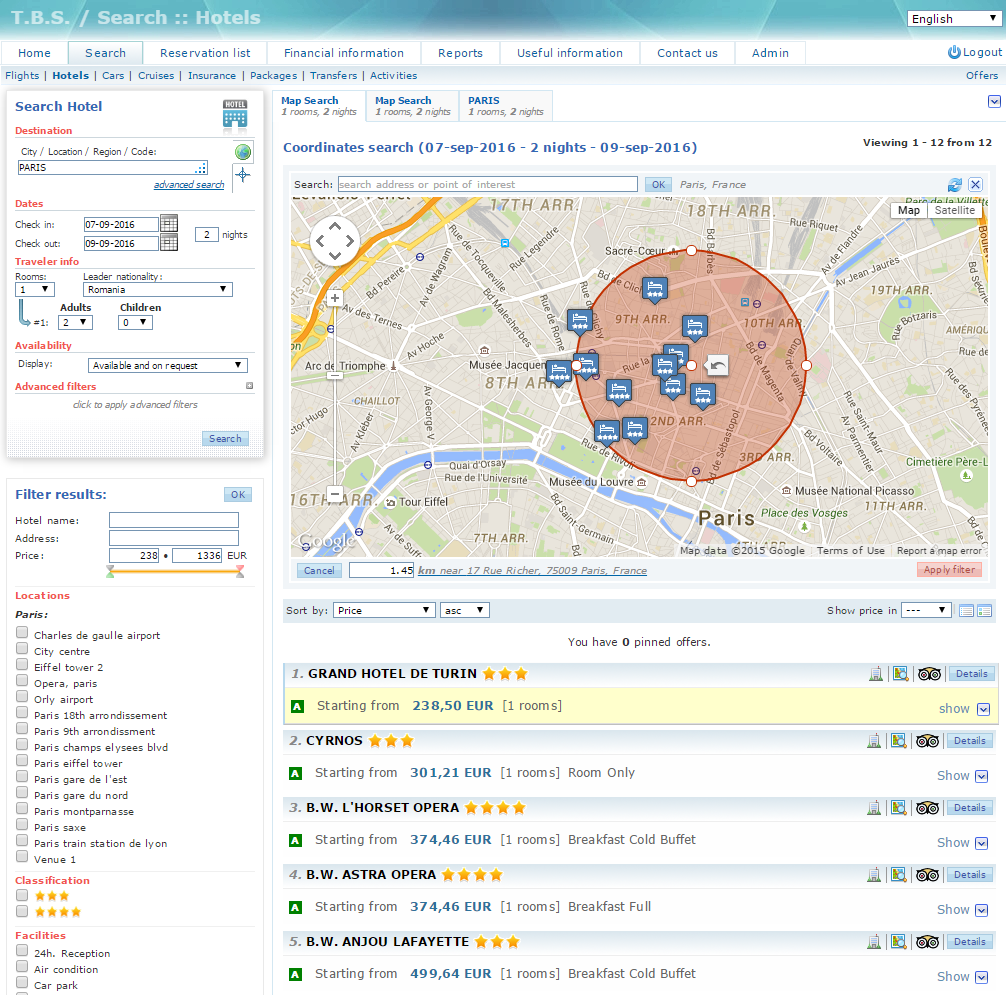Close the map search panel

click(x=975, y=185)
